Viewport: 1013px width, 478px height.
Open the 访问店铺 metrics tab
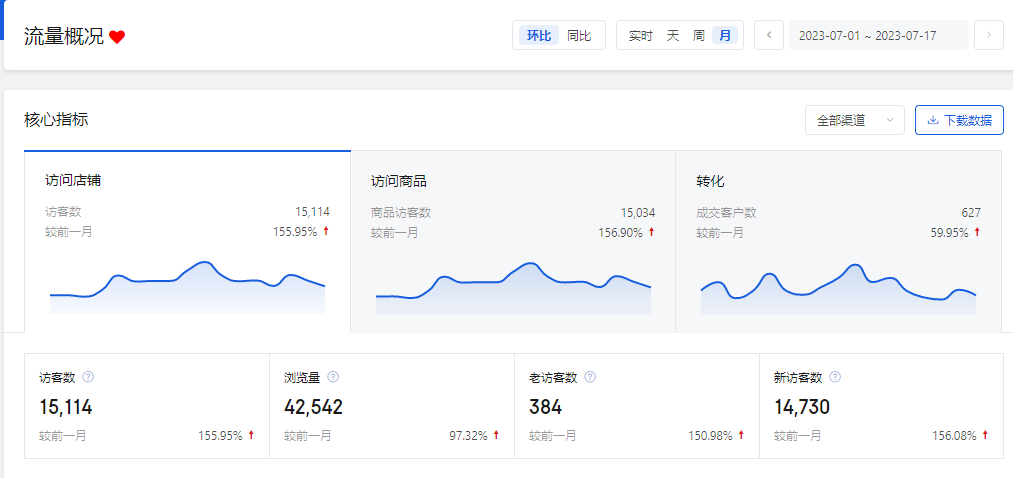pyautogui.click(x=187, y=240)
